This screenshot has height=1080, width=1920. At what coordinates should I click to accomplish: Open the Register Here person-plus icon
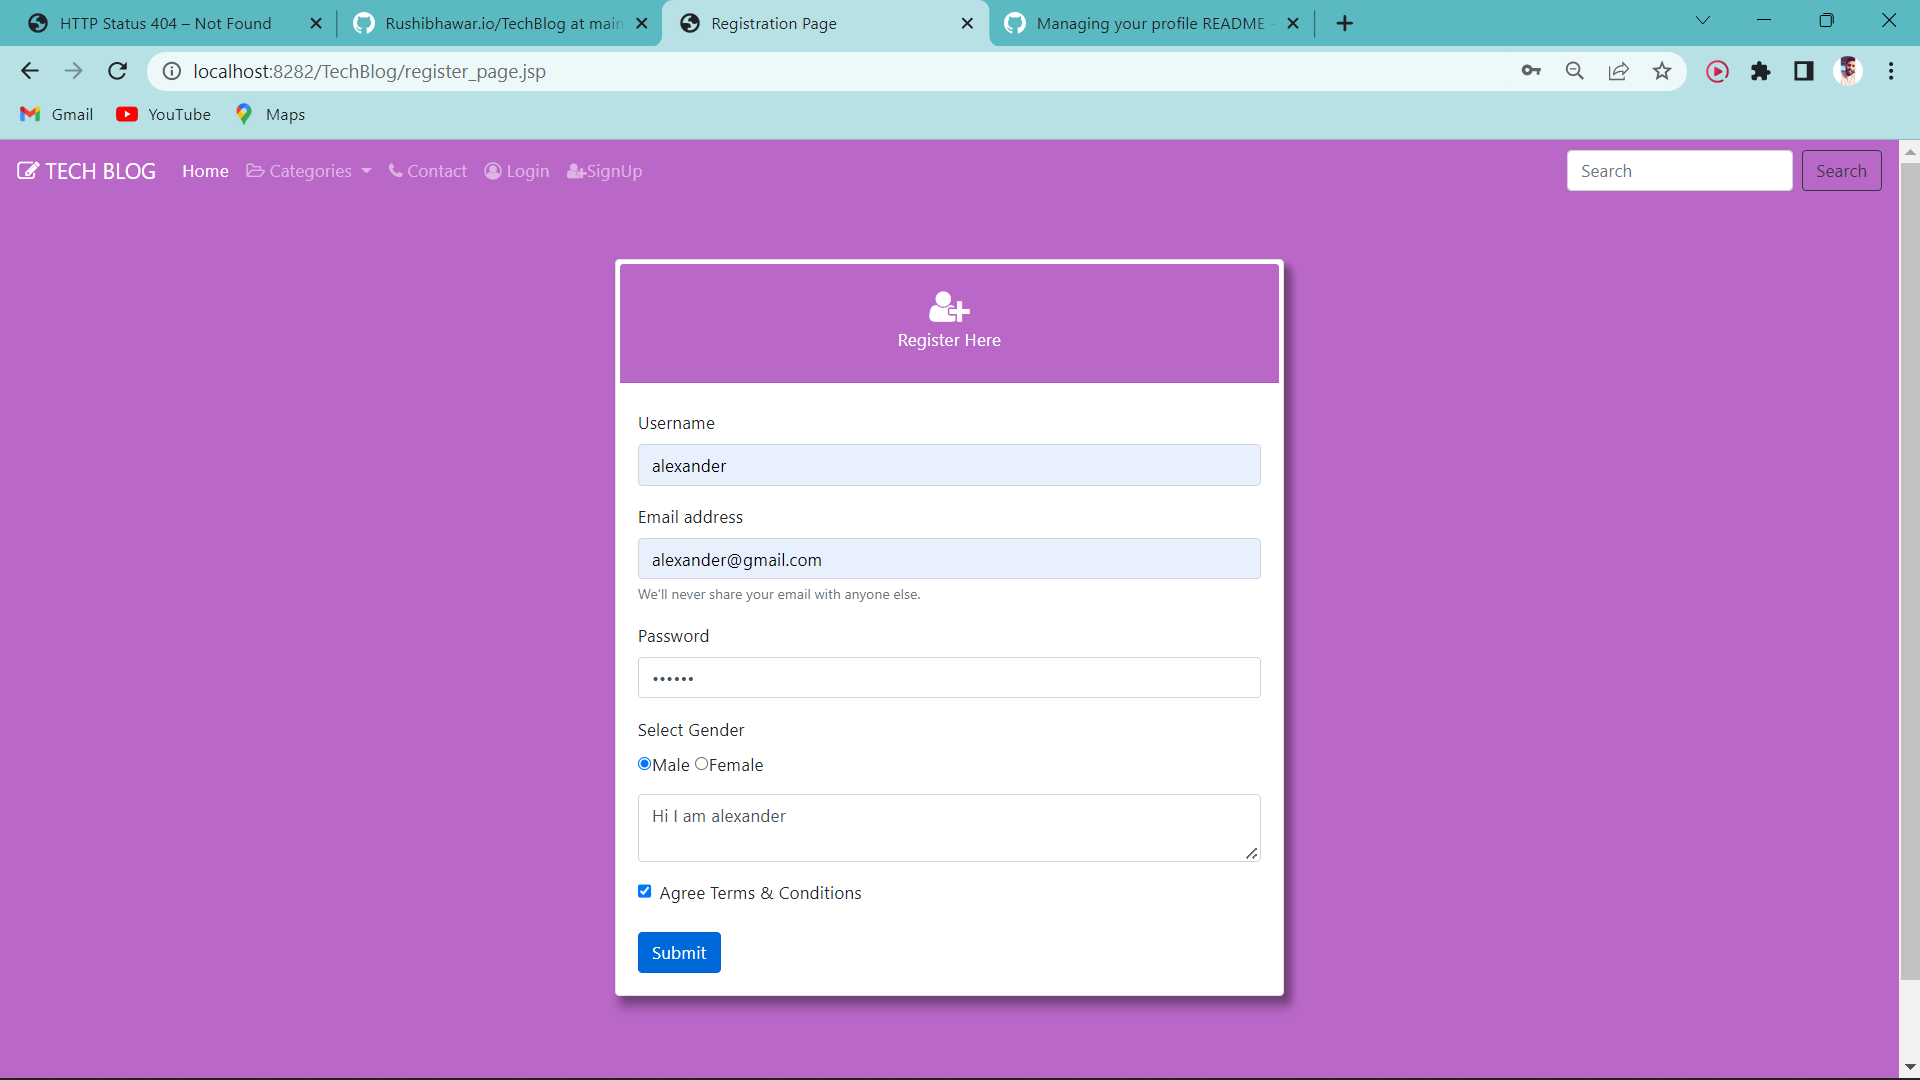point(948,308)
